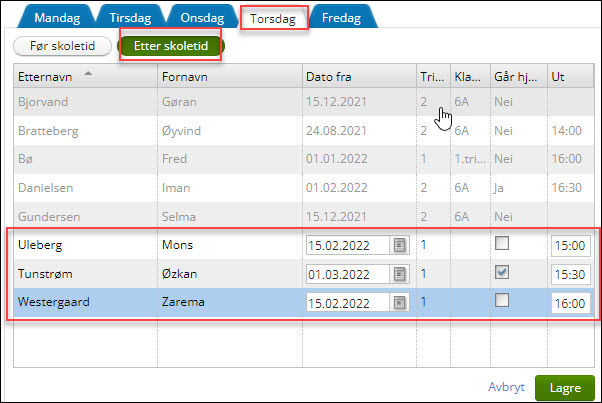Viewport: 602px width, 403px height.
Task: Edit the Dato fra field for Uleberg
Action: coord(347,246)
